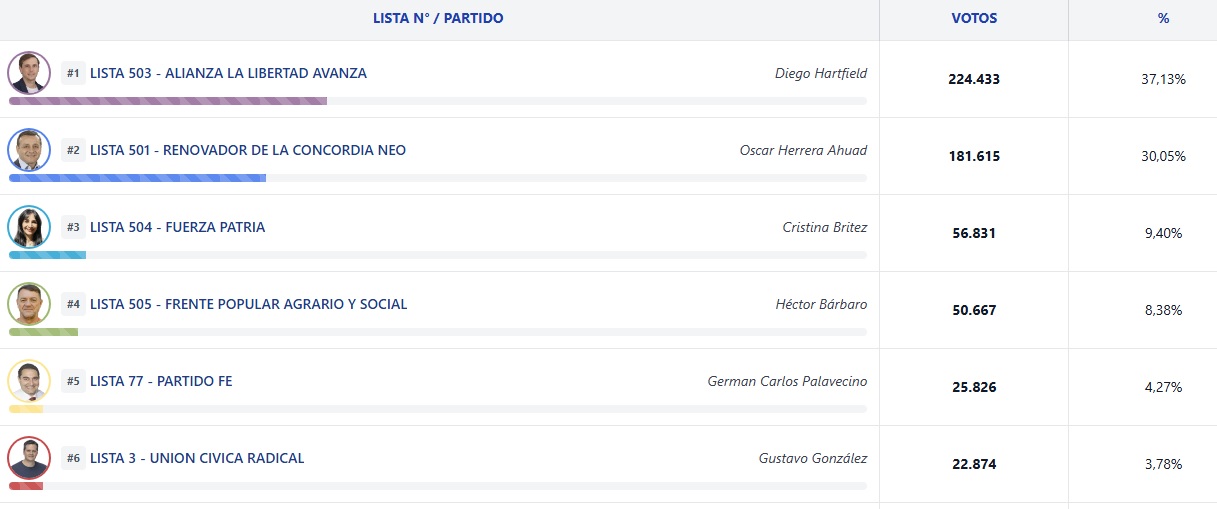
Task: Click Oscar Herrera Ahuad's candidate photo
Action: coord(29,150)
